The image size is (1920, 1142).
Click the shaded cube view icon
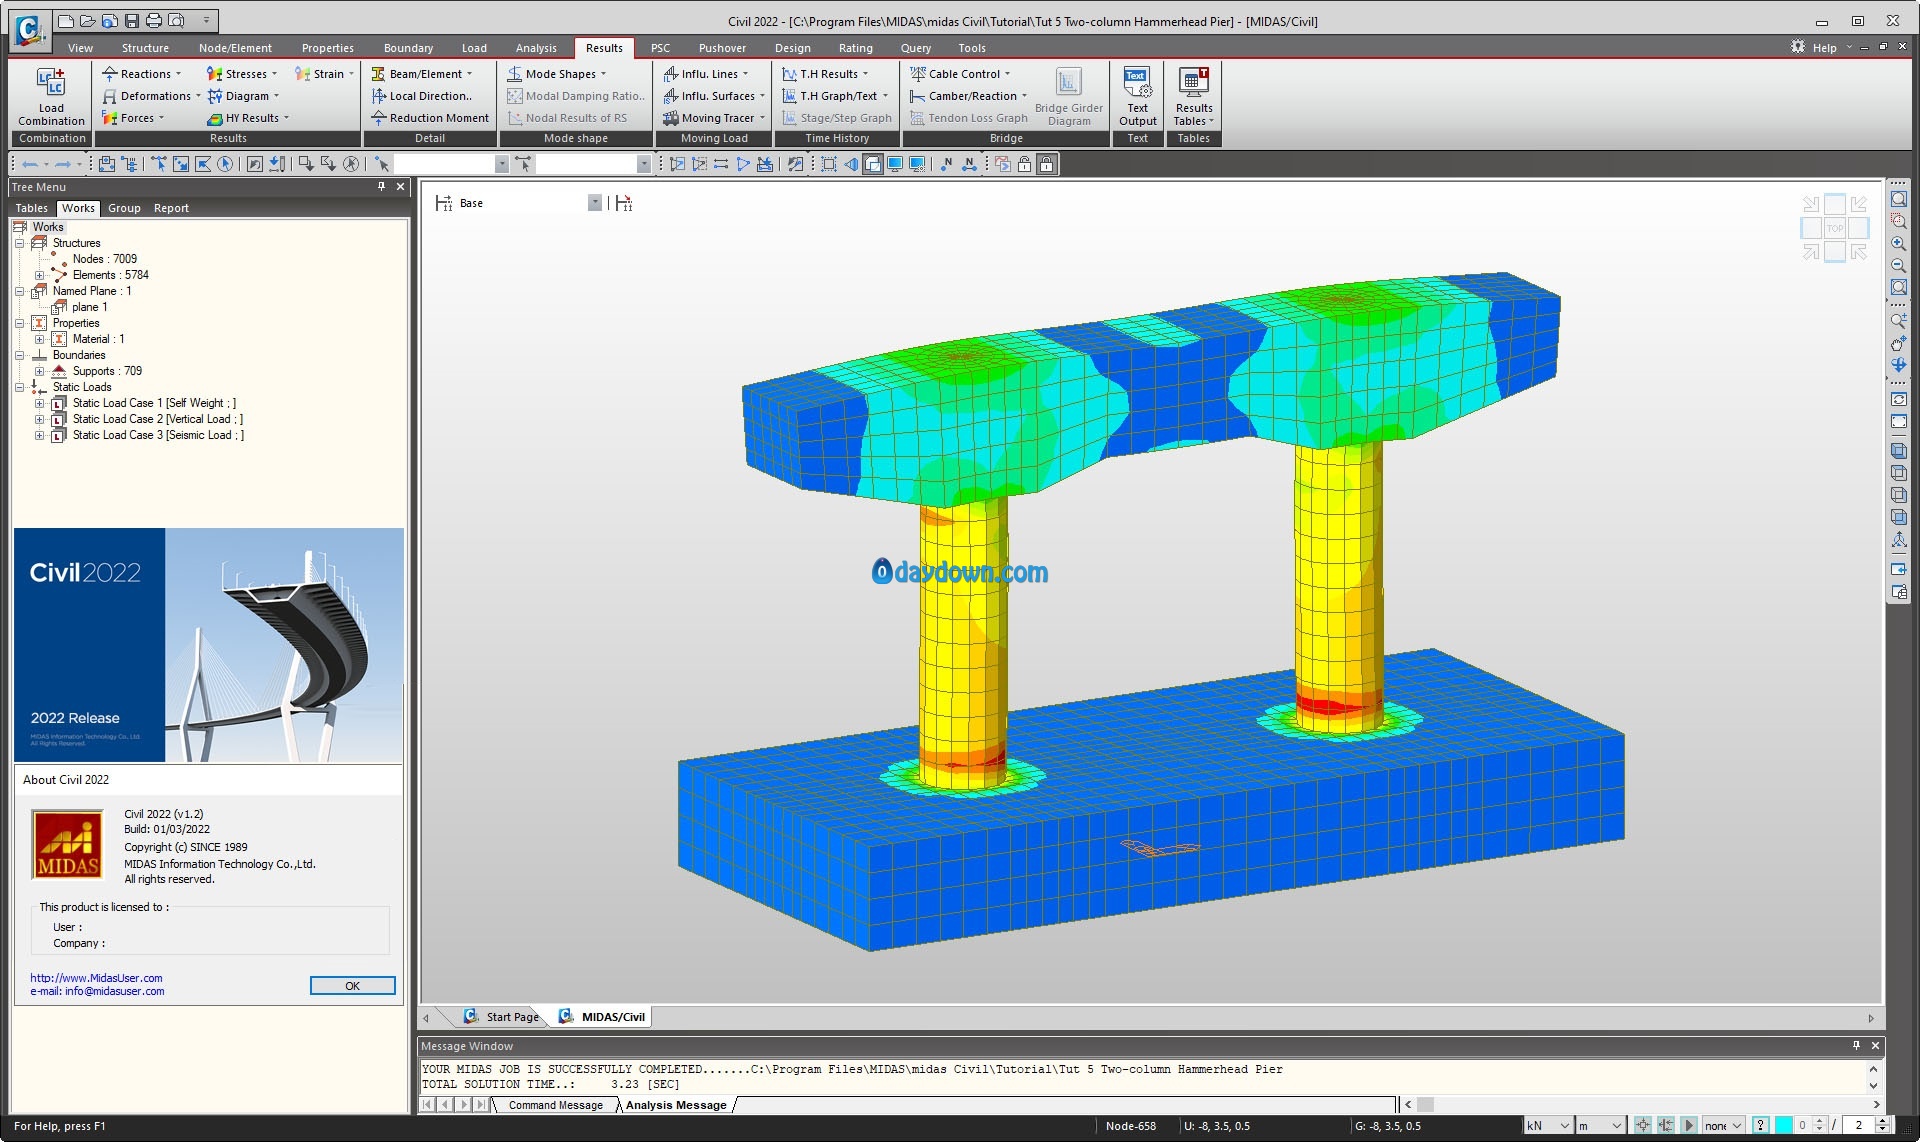1898,451
